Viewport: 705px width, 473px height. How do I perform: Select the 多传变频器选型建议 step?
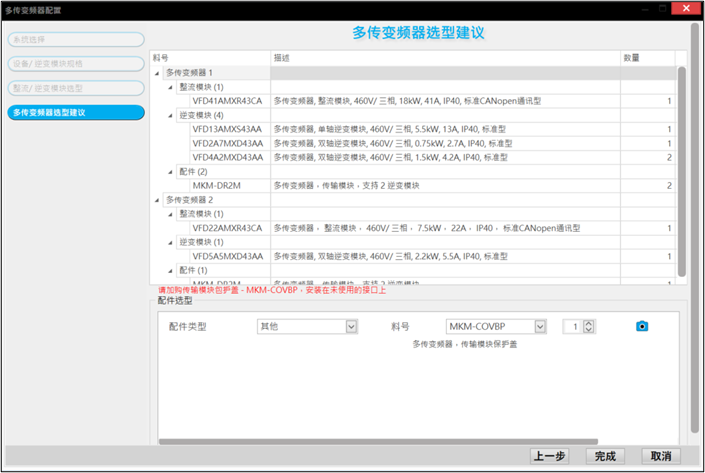(76, 112)
